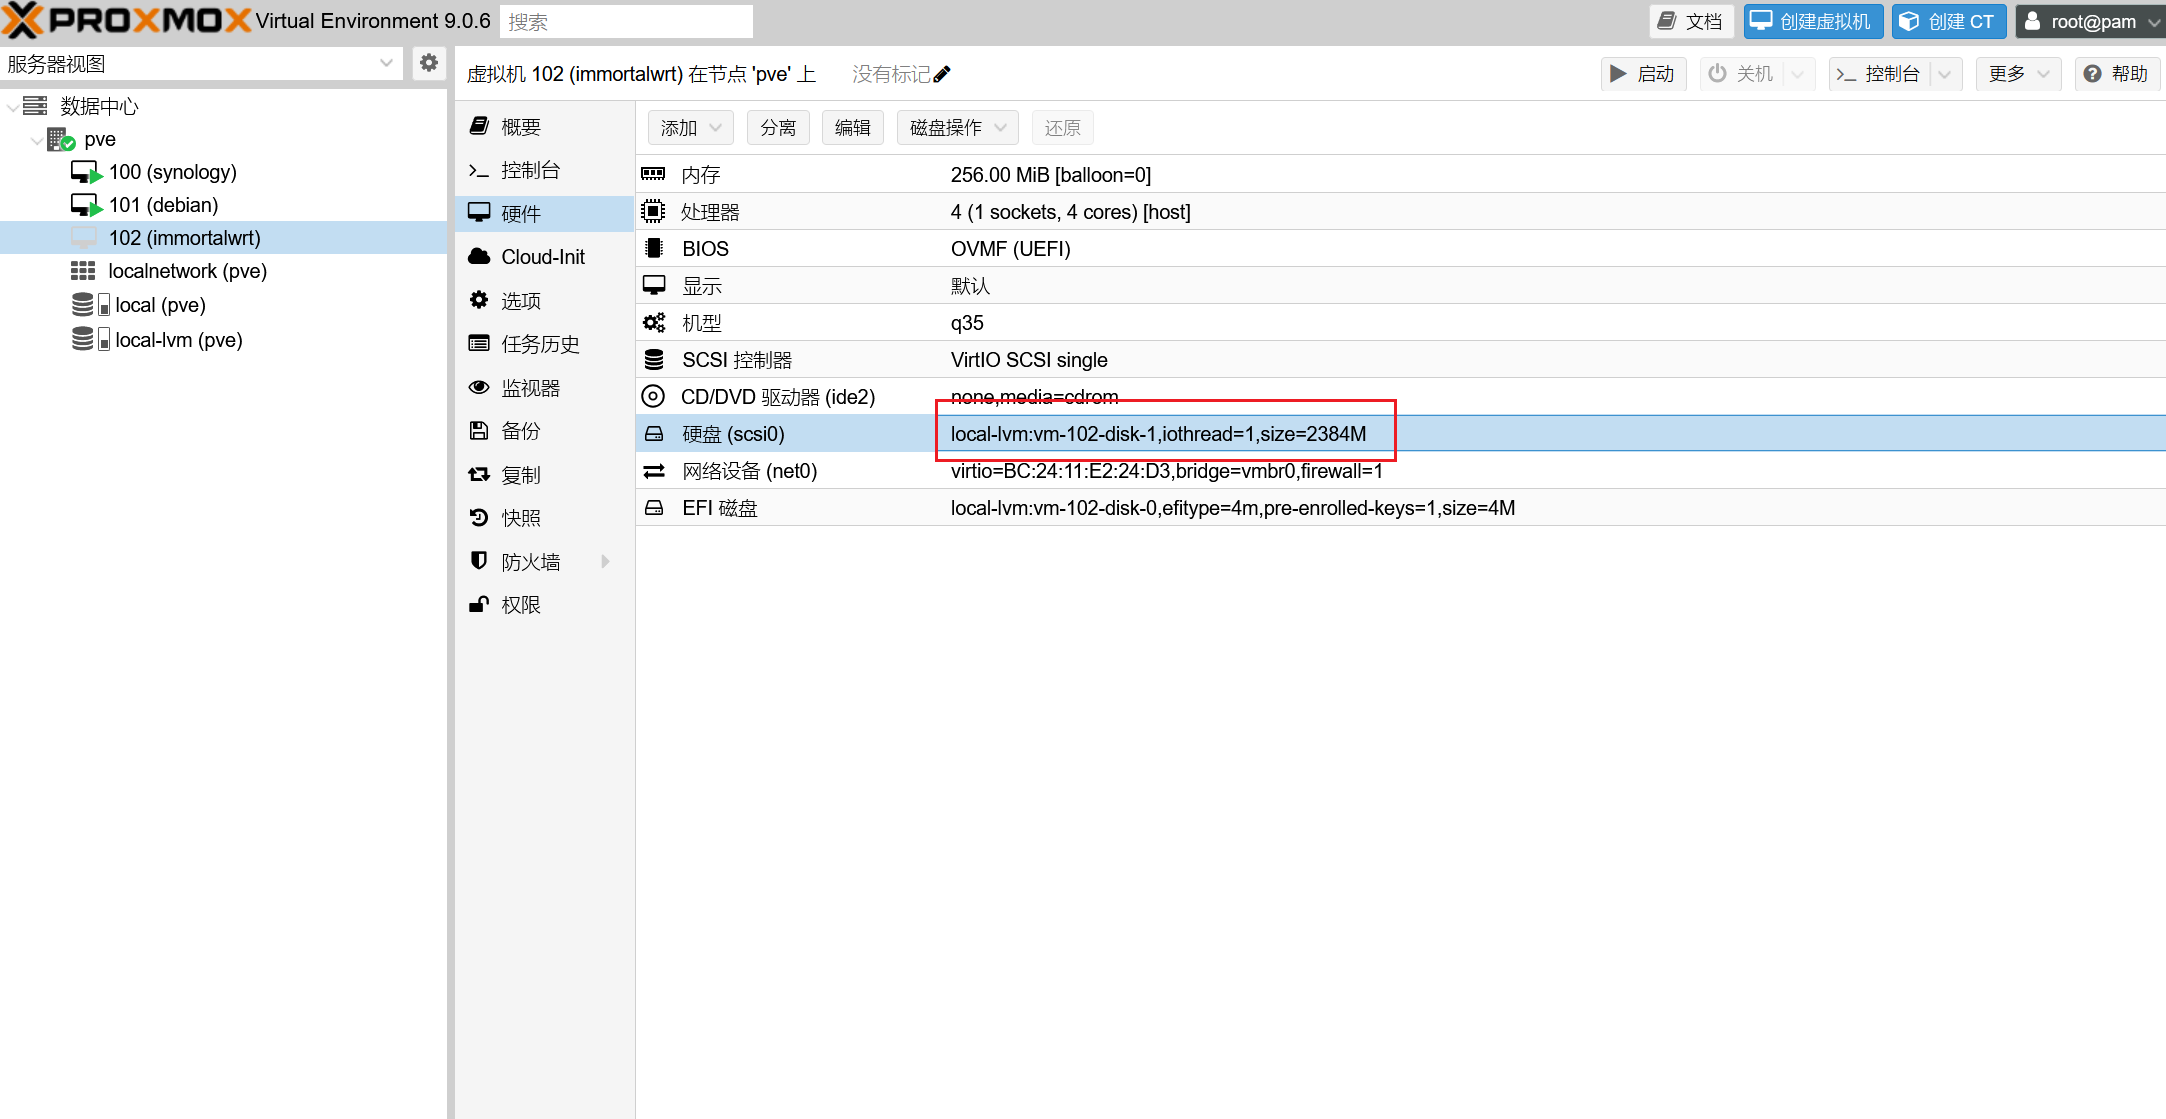Viewport: 2166px width, 1119px height.
Task: Open the server view settings gear
Action: click(429, 63)
